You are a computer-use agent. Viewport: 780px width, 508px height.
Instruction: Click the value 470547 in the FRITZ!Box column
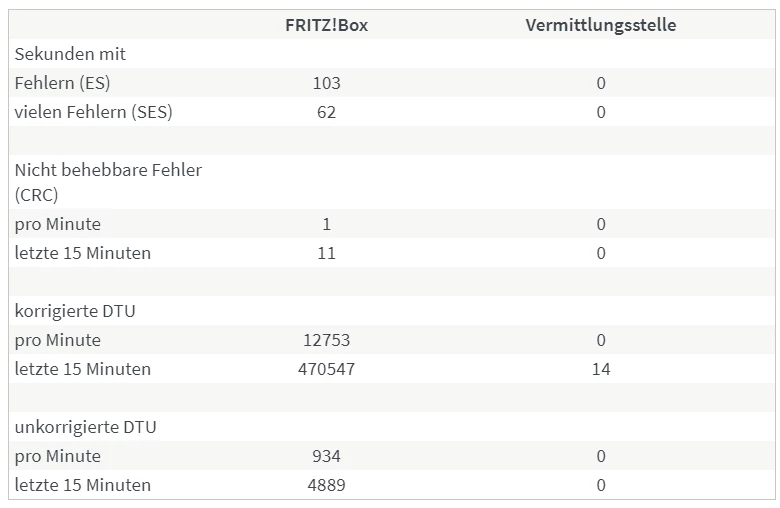click(x=326, y=369)
